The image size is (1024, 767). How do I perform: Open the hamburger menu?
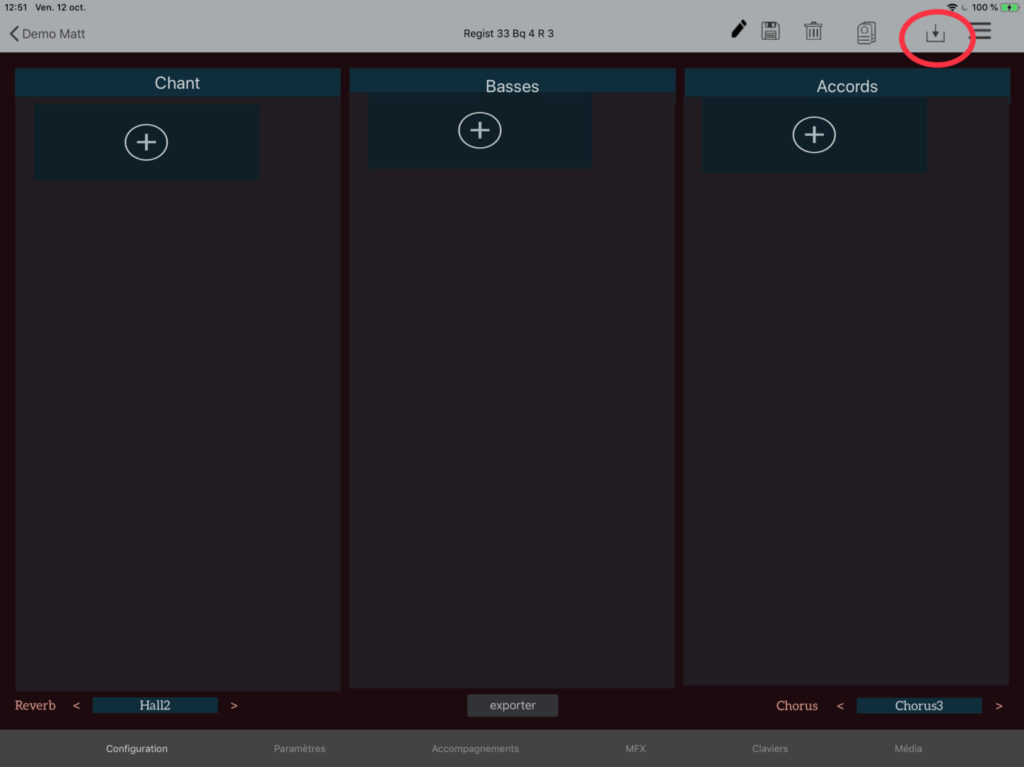[x=982, y=31]
